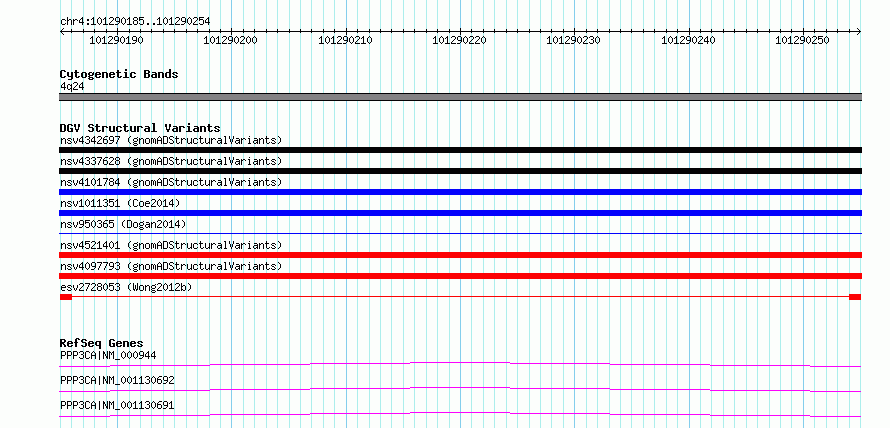The width and height of the screenshot is (890, 428).
Task: Select the RefSeq Genes track title
Action: [x=102, y=343]
